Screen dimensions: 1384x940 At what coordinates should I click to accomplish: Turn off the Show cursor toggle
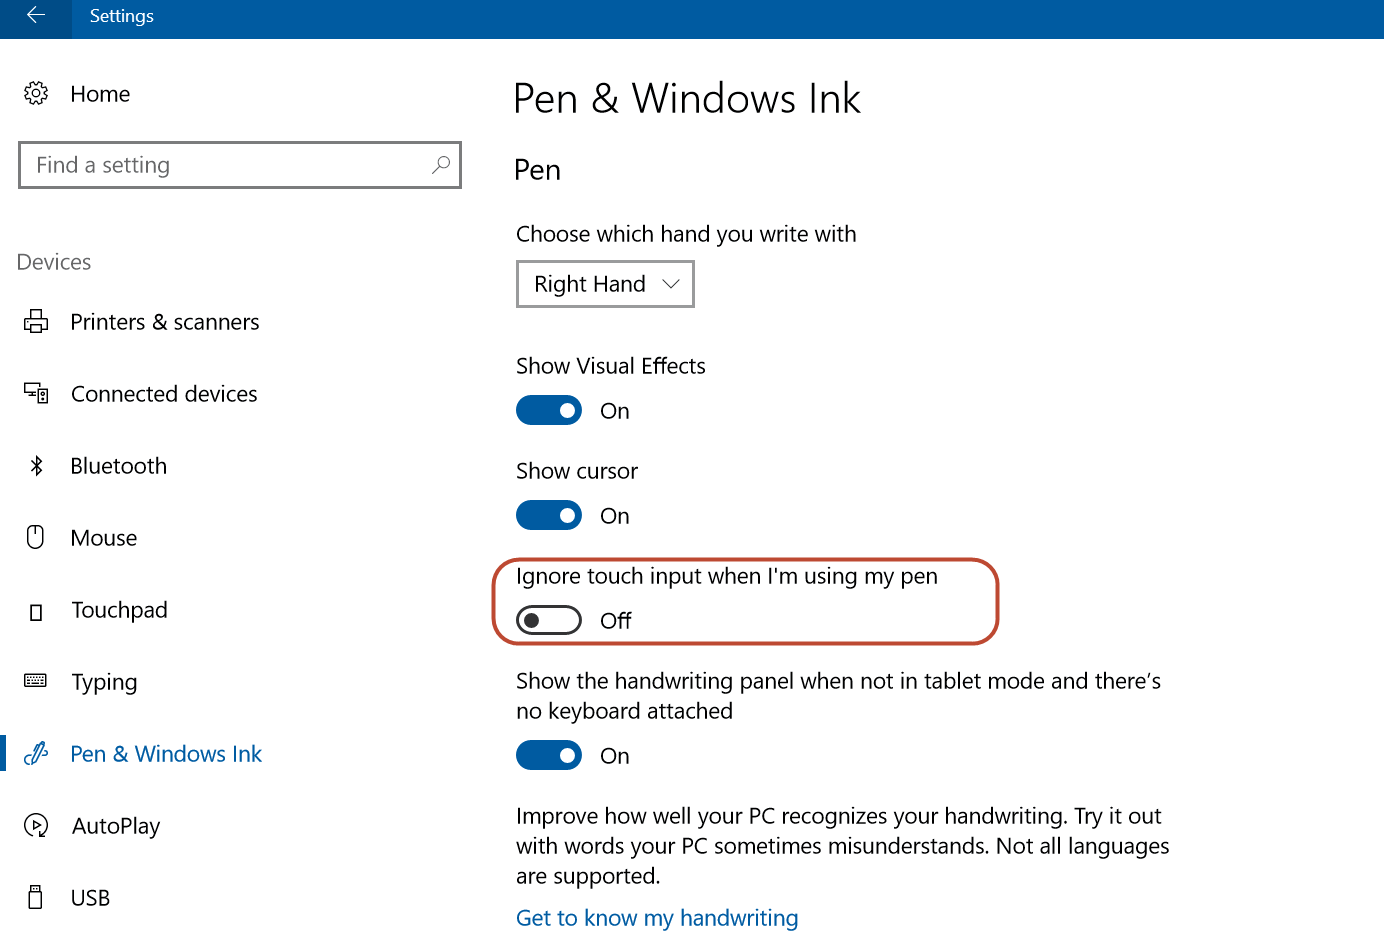(549, 515)
